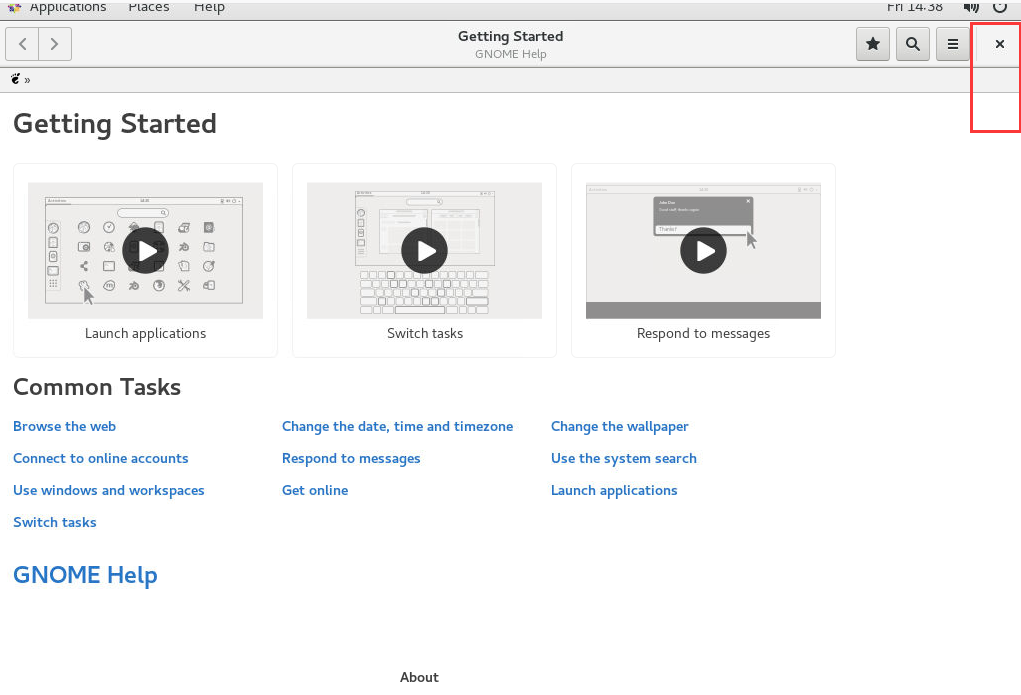1021x695 pixels.
Task: Open volume icon in system tray
Action: tap(972, 7)
